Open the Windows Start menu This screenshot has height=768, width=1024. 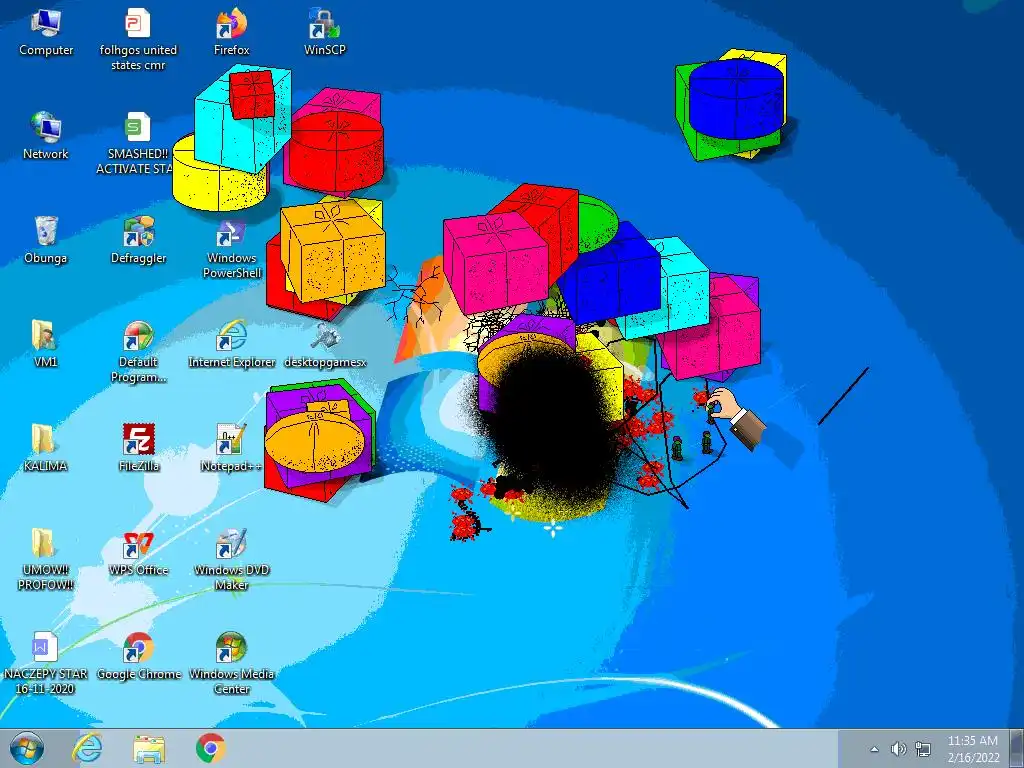[x=27, y=748]
